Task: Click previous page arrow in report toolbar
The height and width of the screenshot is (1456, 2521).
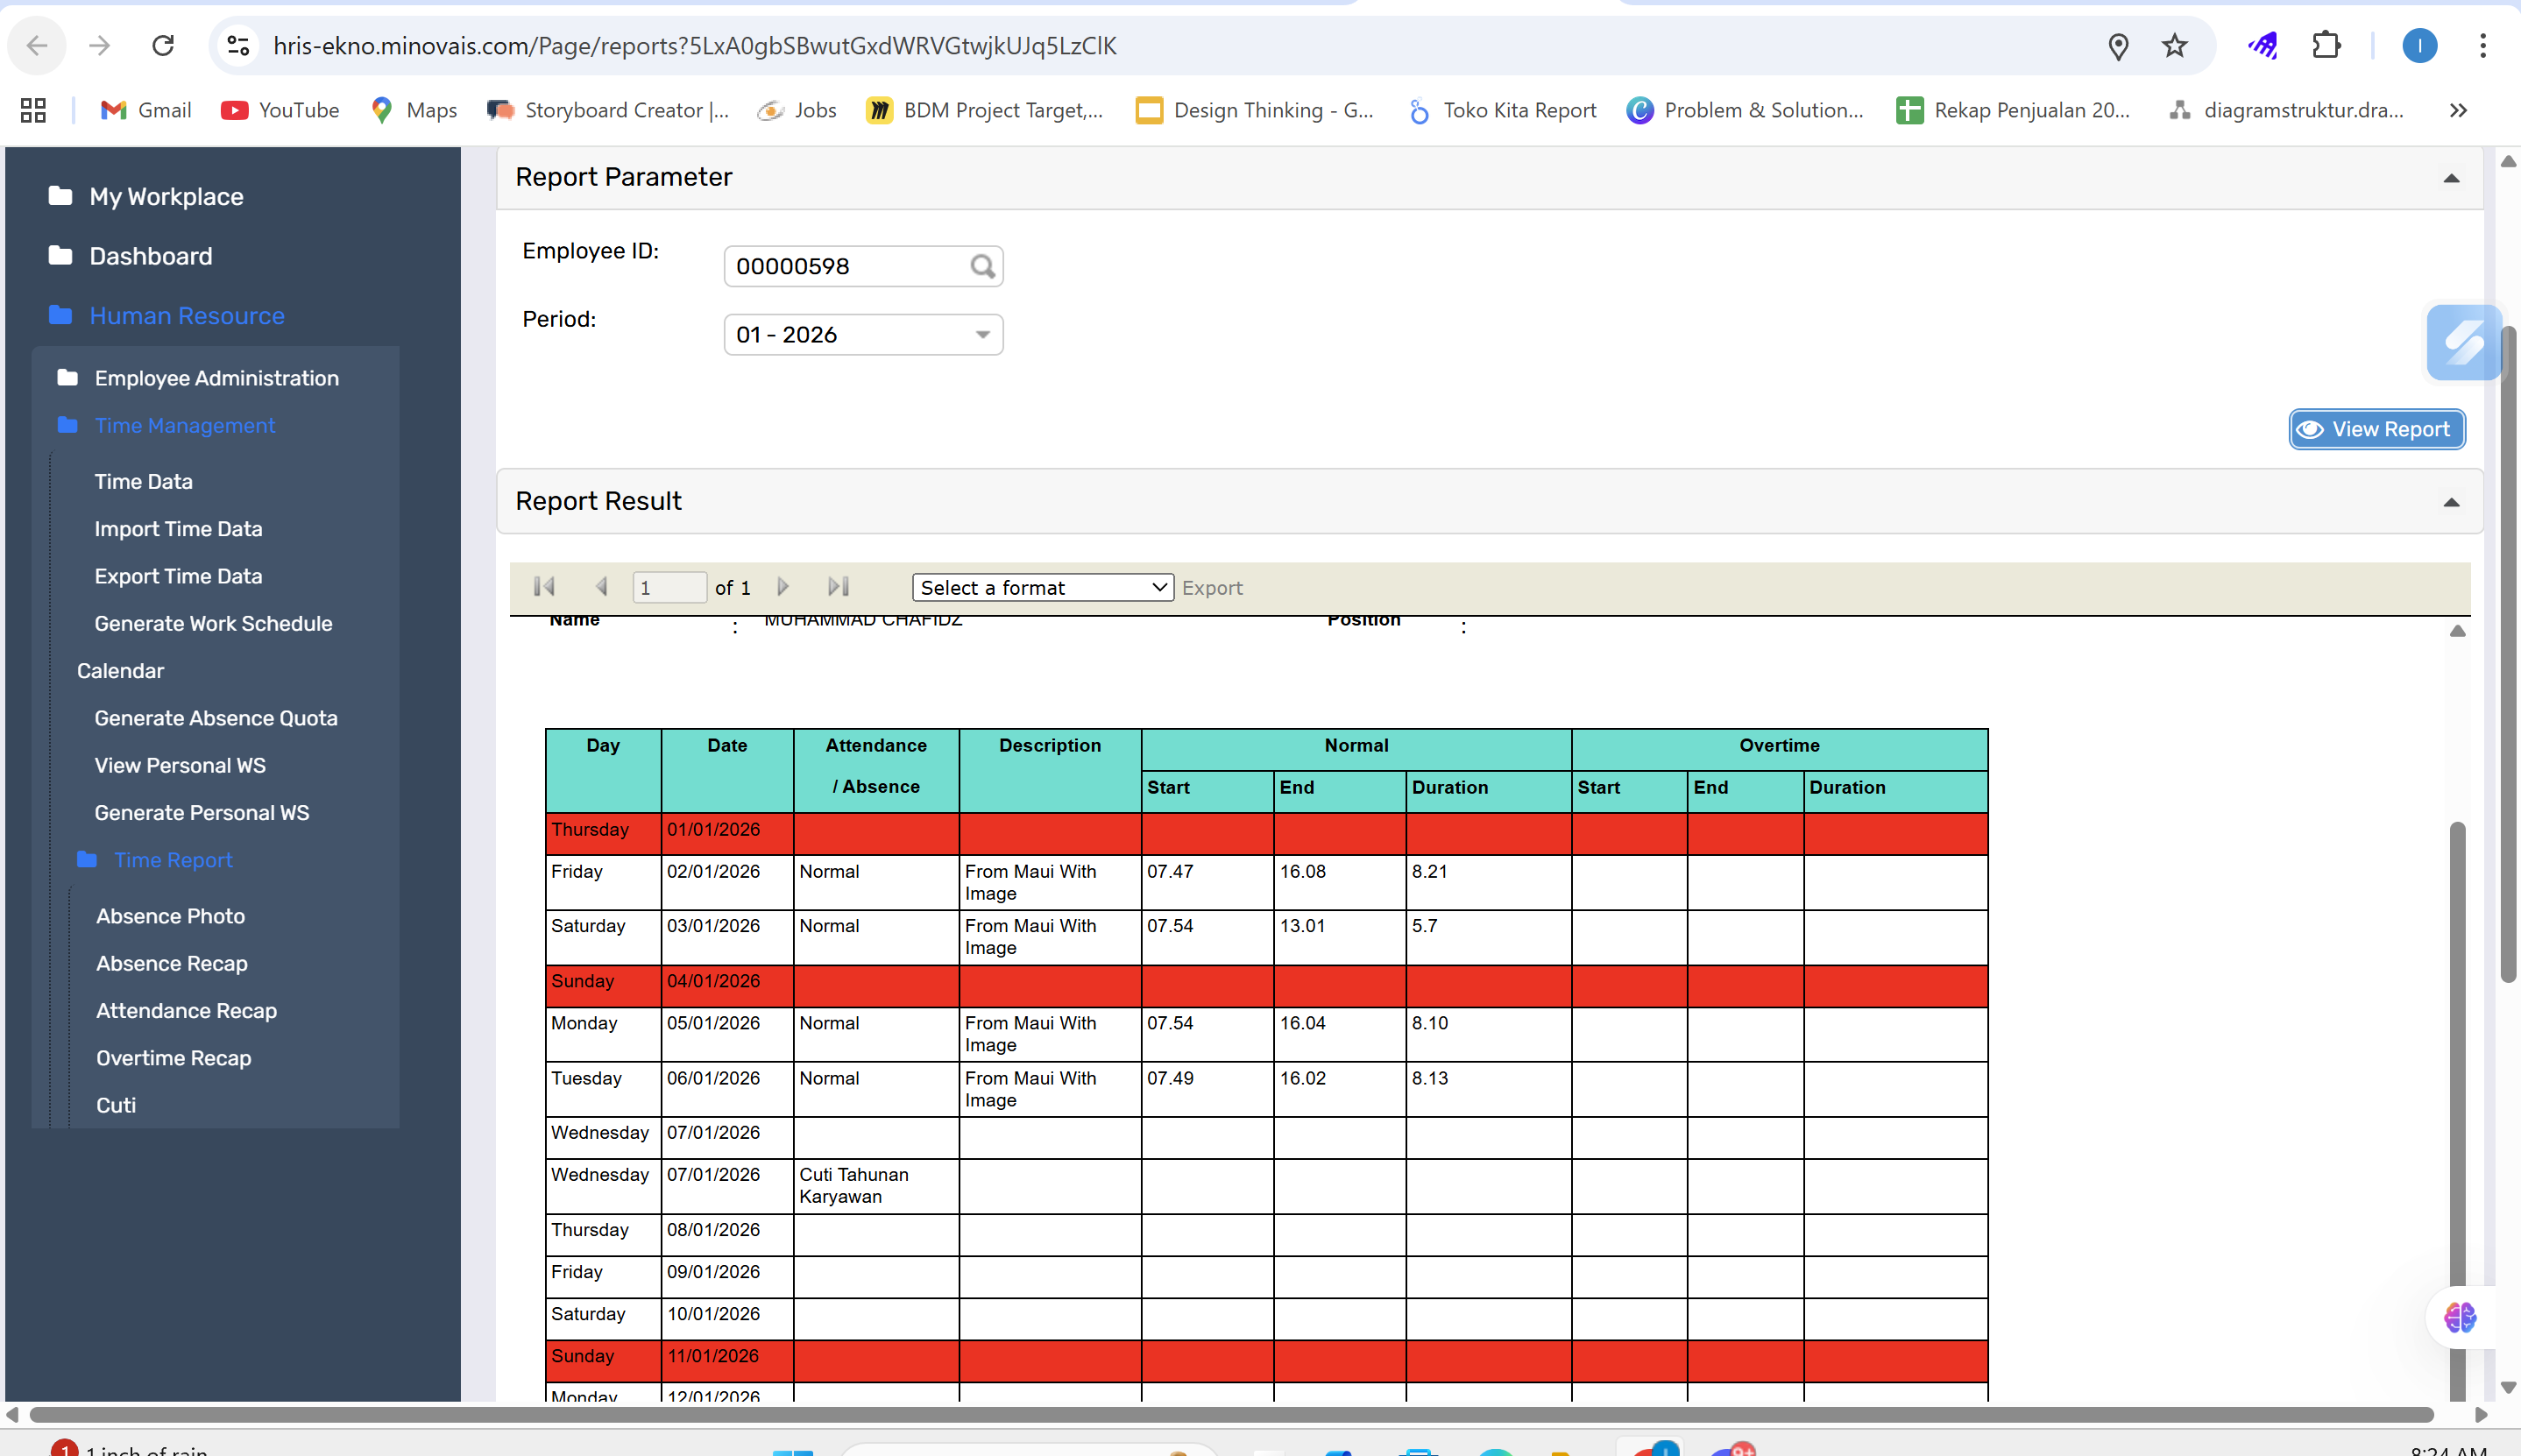Action: click(x=601, y=587)
